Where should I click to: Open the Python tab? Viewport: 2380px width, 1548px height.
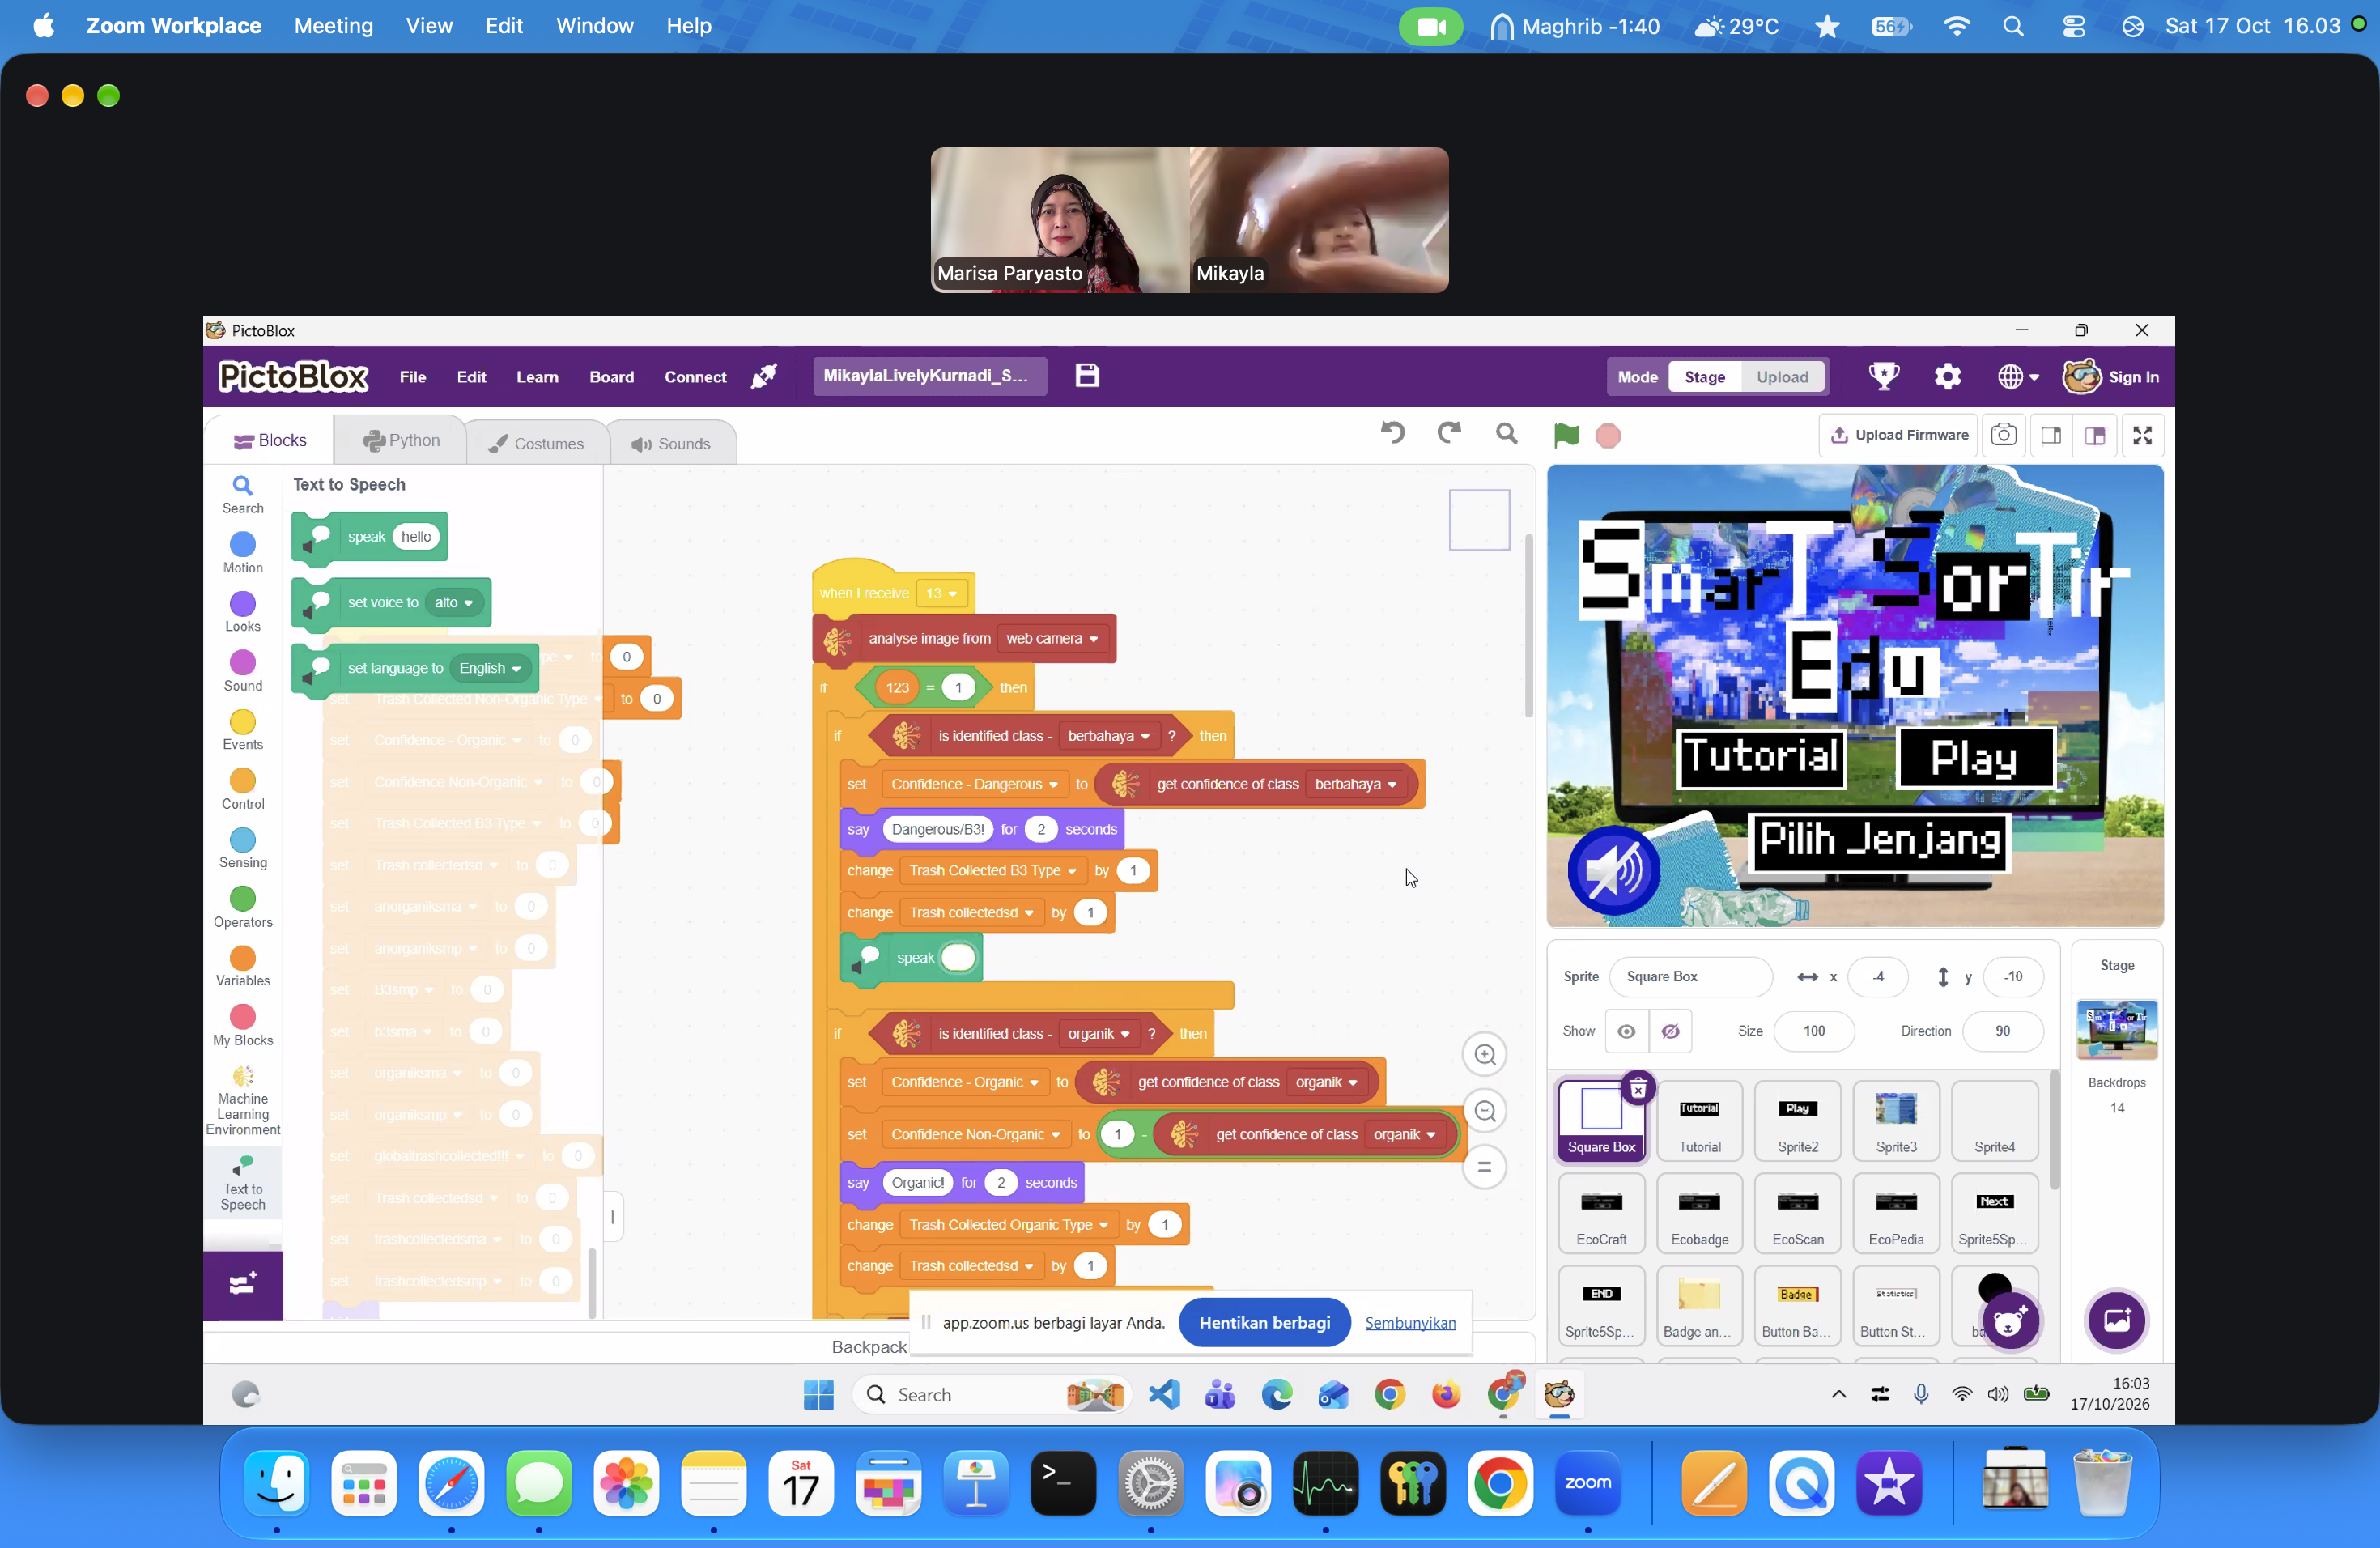click(401, 440)
